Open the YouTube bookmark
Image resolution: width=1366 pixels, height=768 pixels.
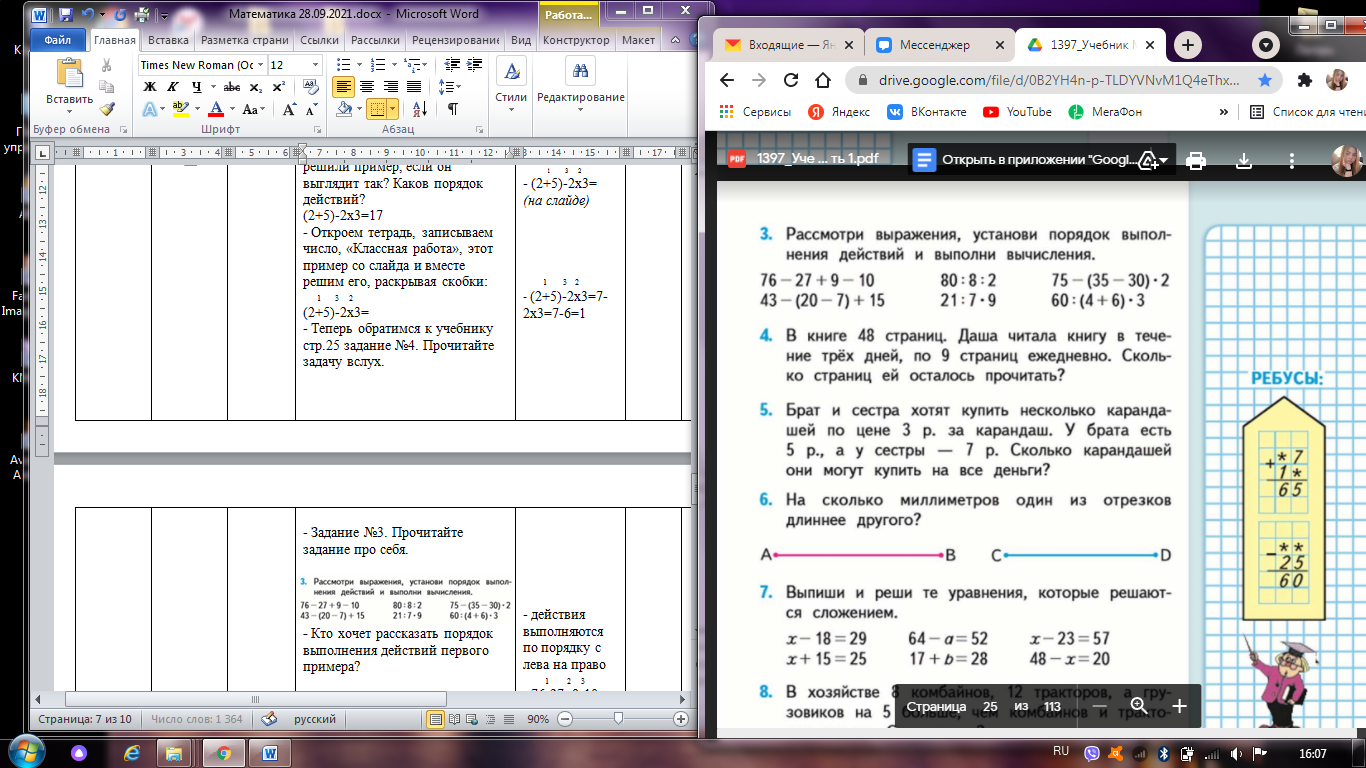tap(1018, 112)
